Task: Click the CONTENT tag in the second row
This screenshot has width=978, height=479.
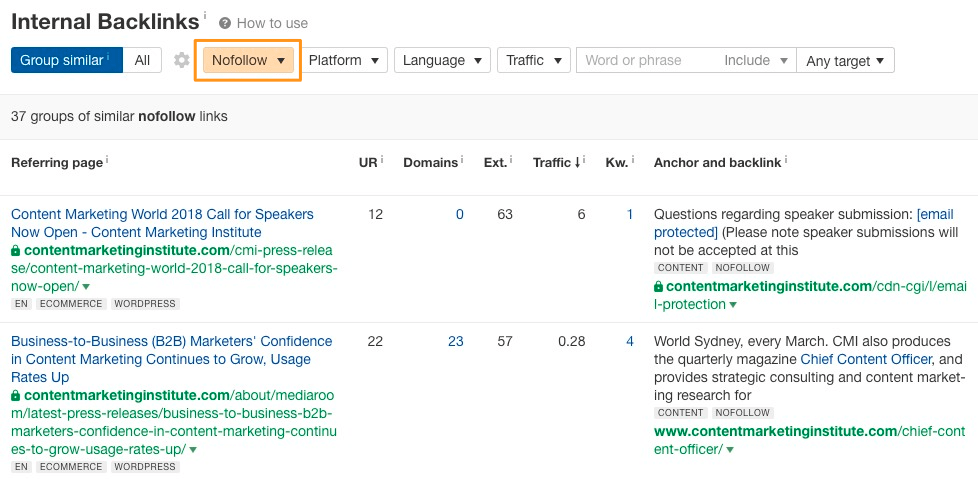Action: point(680,413)
